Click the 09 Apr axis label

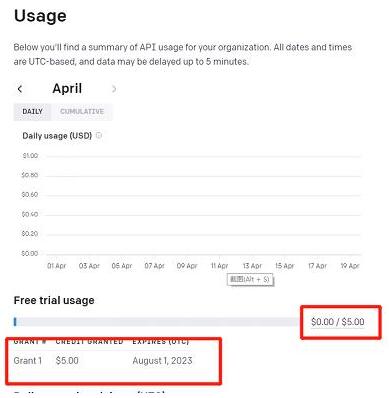187,266
